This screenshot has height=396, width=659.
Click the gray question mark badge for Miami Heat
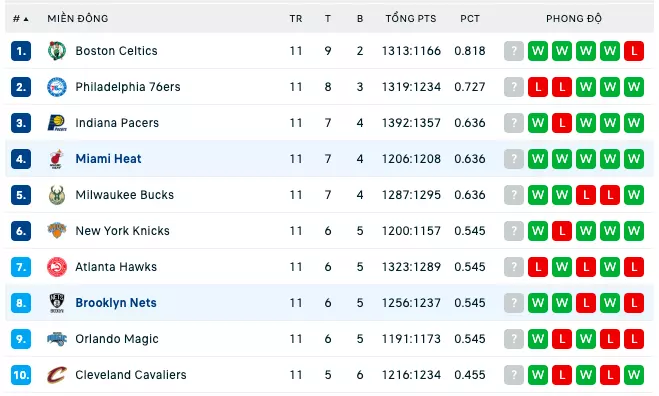514,159
